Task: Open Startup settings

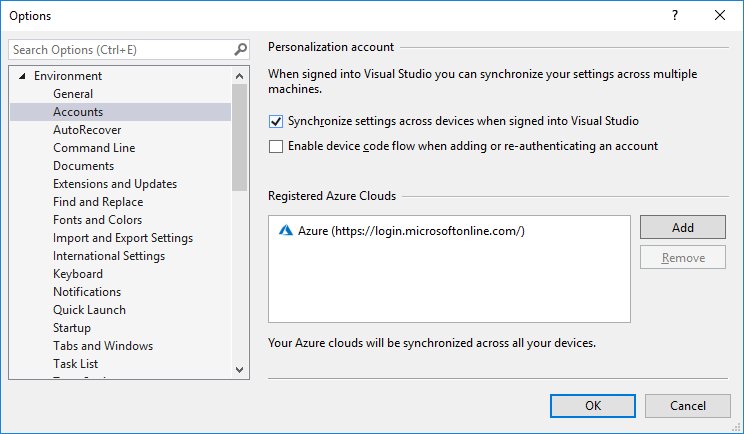Action: [x=72, y=328]
